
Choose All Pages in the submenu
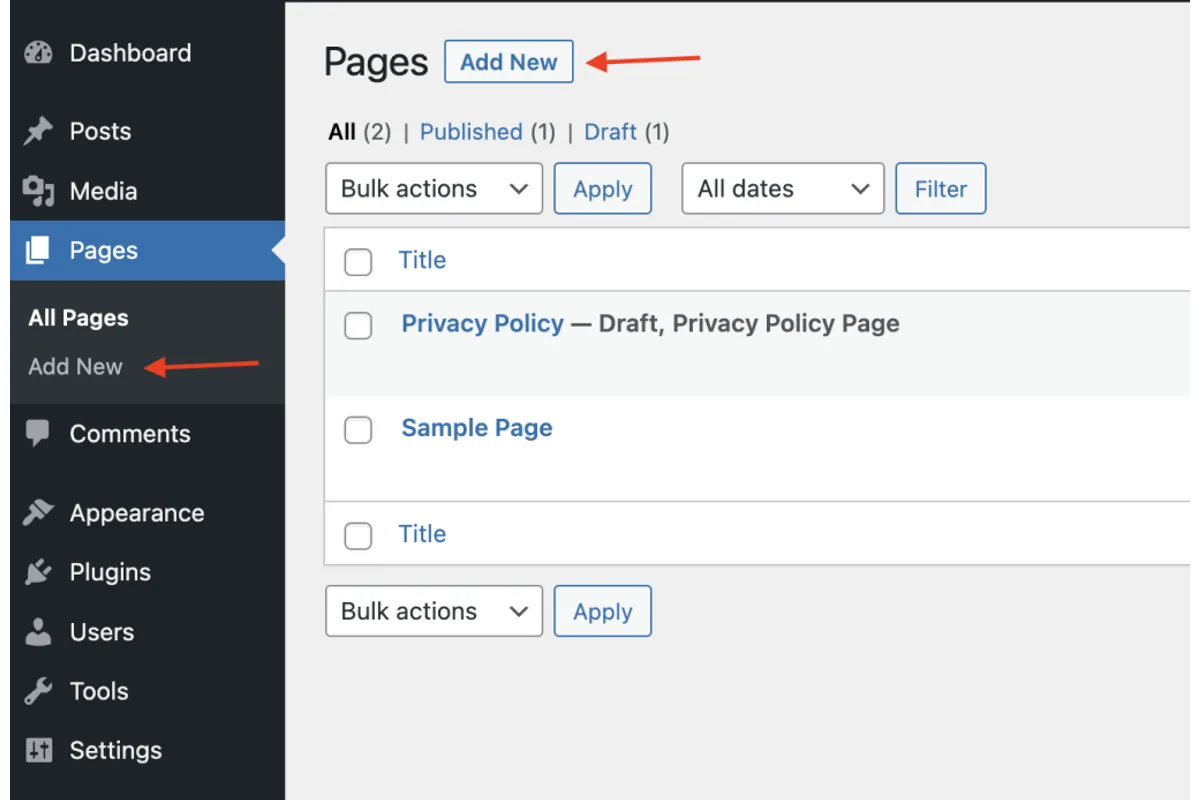(79, 318)
